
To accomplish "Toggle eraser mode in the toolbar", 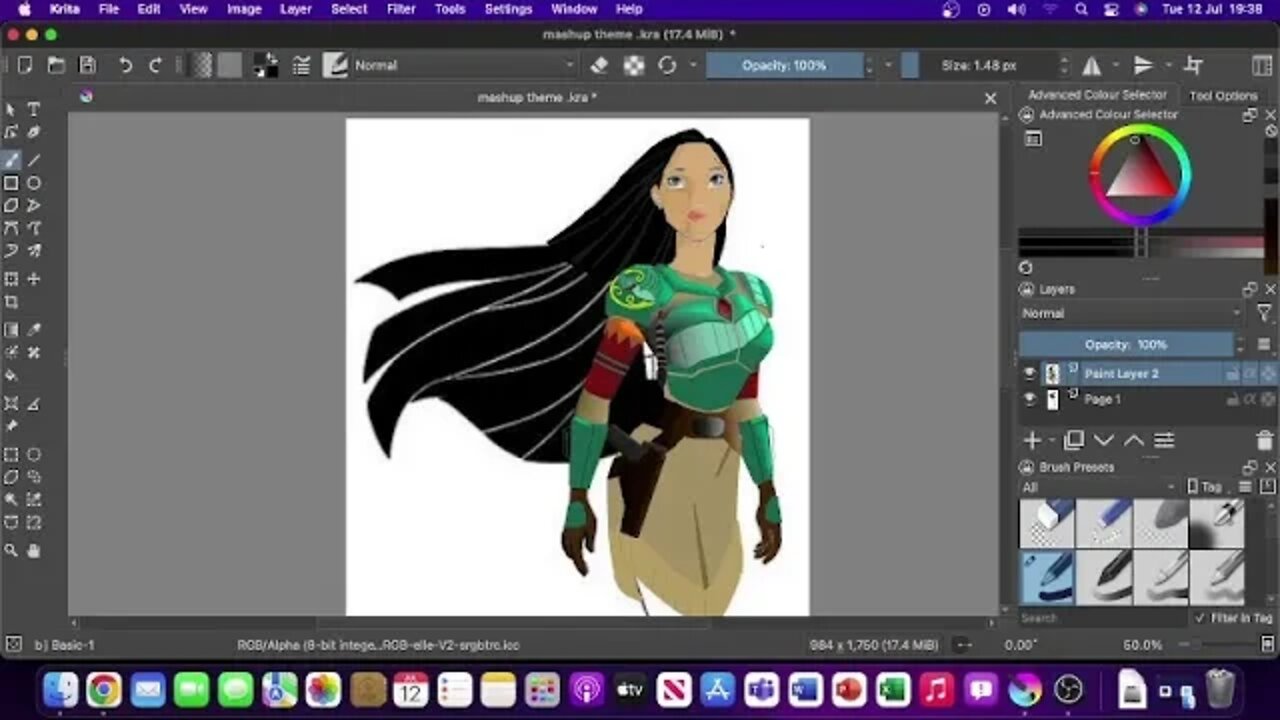I will coord(599,65).
